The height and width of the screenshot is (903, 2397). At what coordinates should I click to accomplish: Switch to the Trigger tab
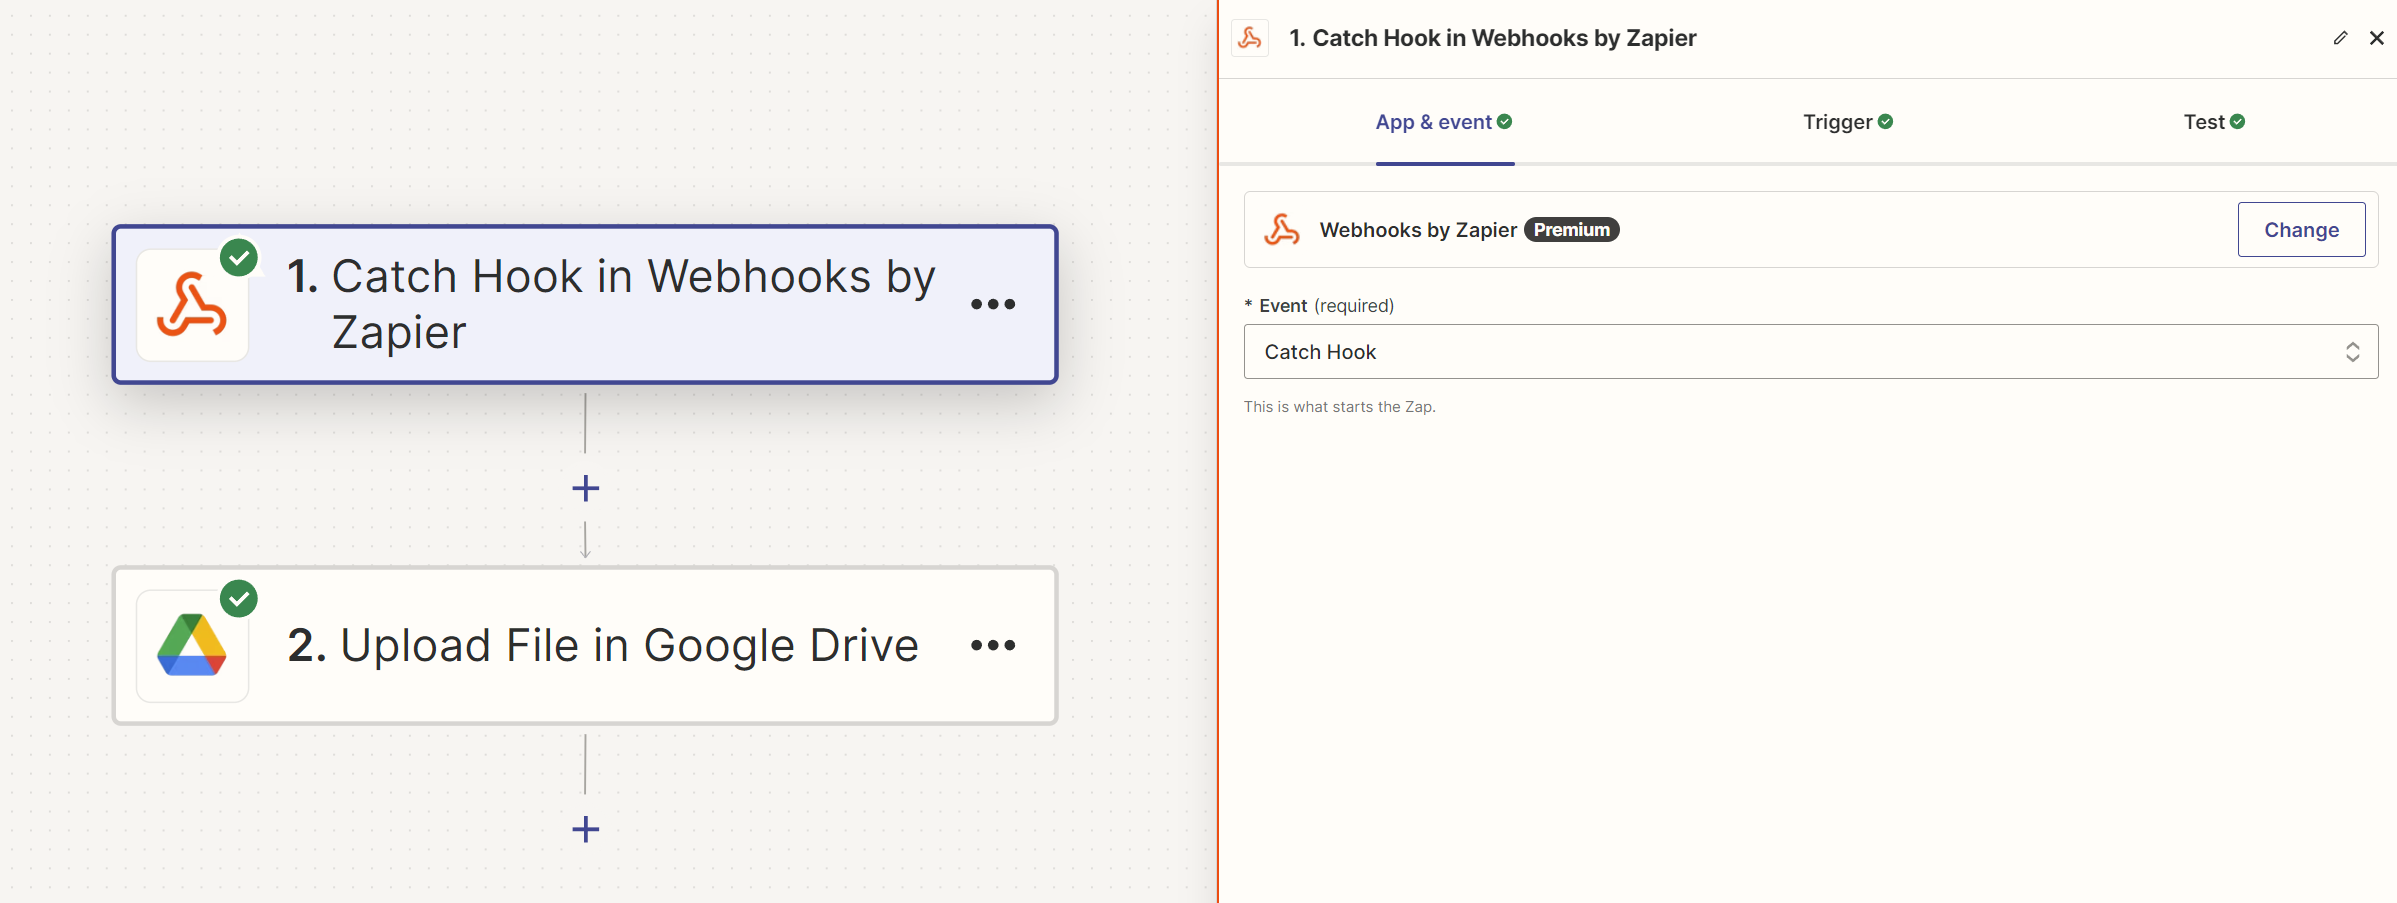point(1848,122)
